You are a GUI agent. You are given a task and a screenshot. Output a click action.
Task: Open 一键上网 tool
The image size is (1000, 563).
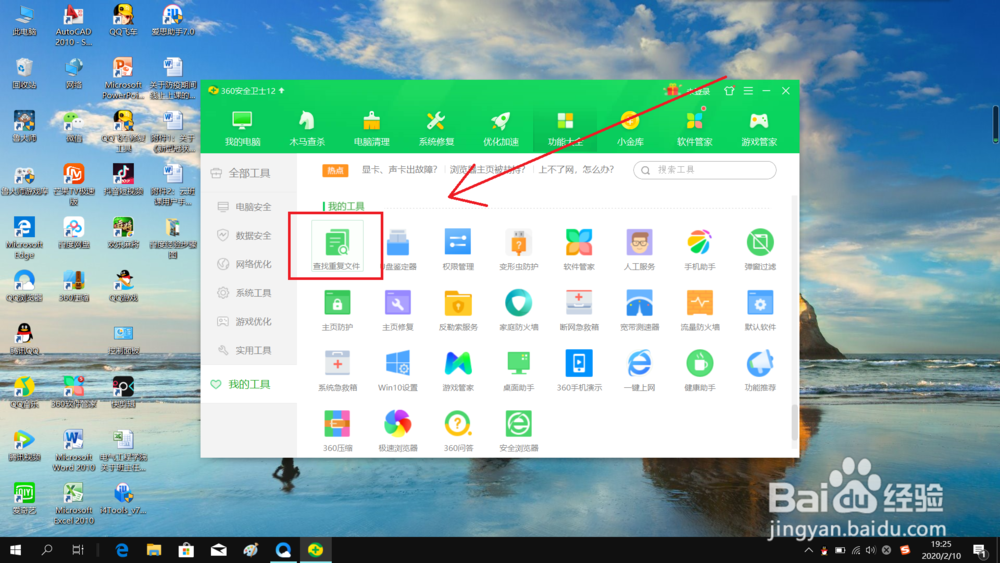(x=639, y=370)
